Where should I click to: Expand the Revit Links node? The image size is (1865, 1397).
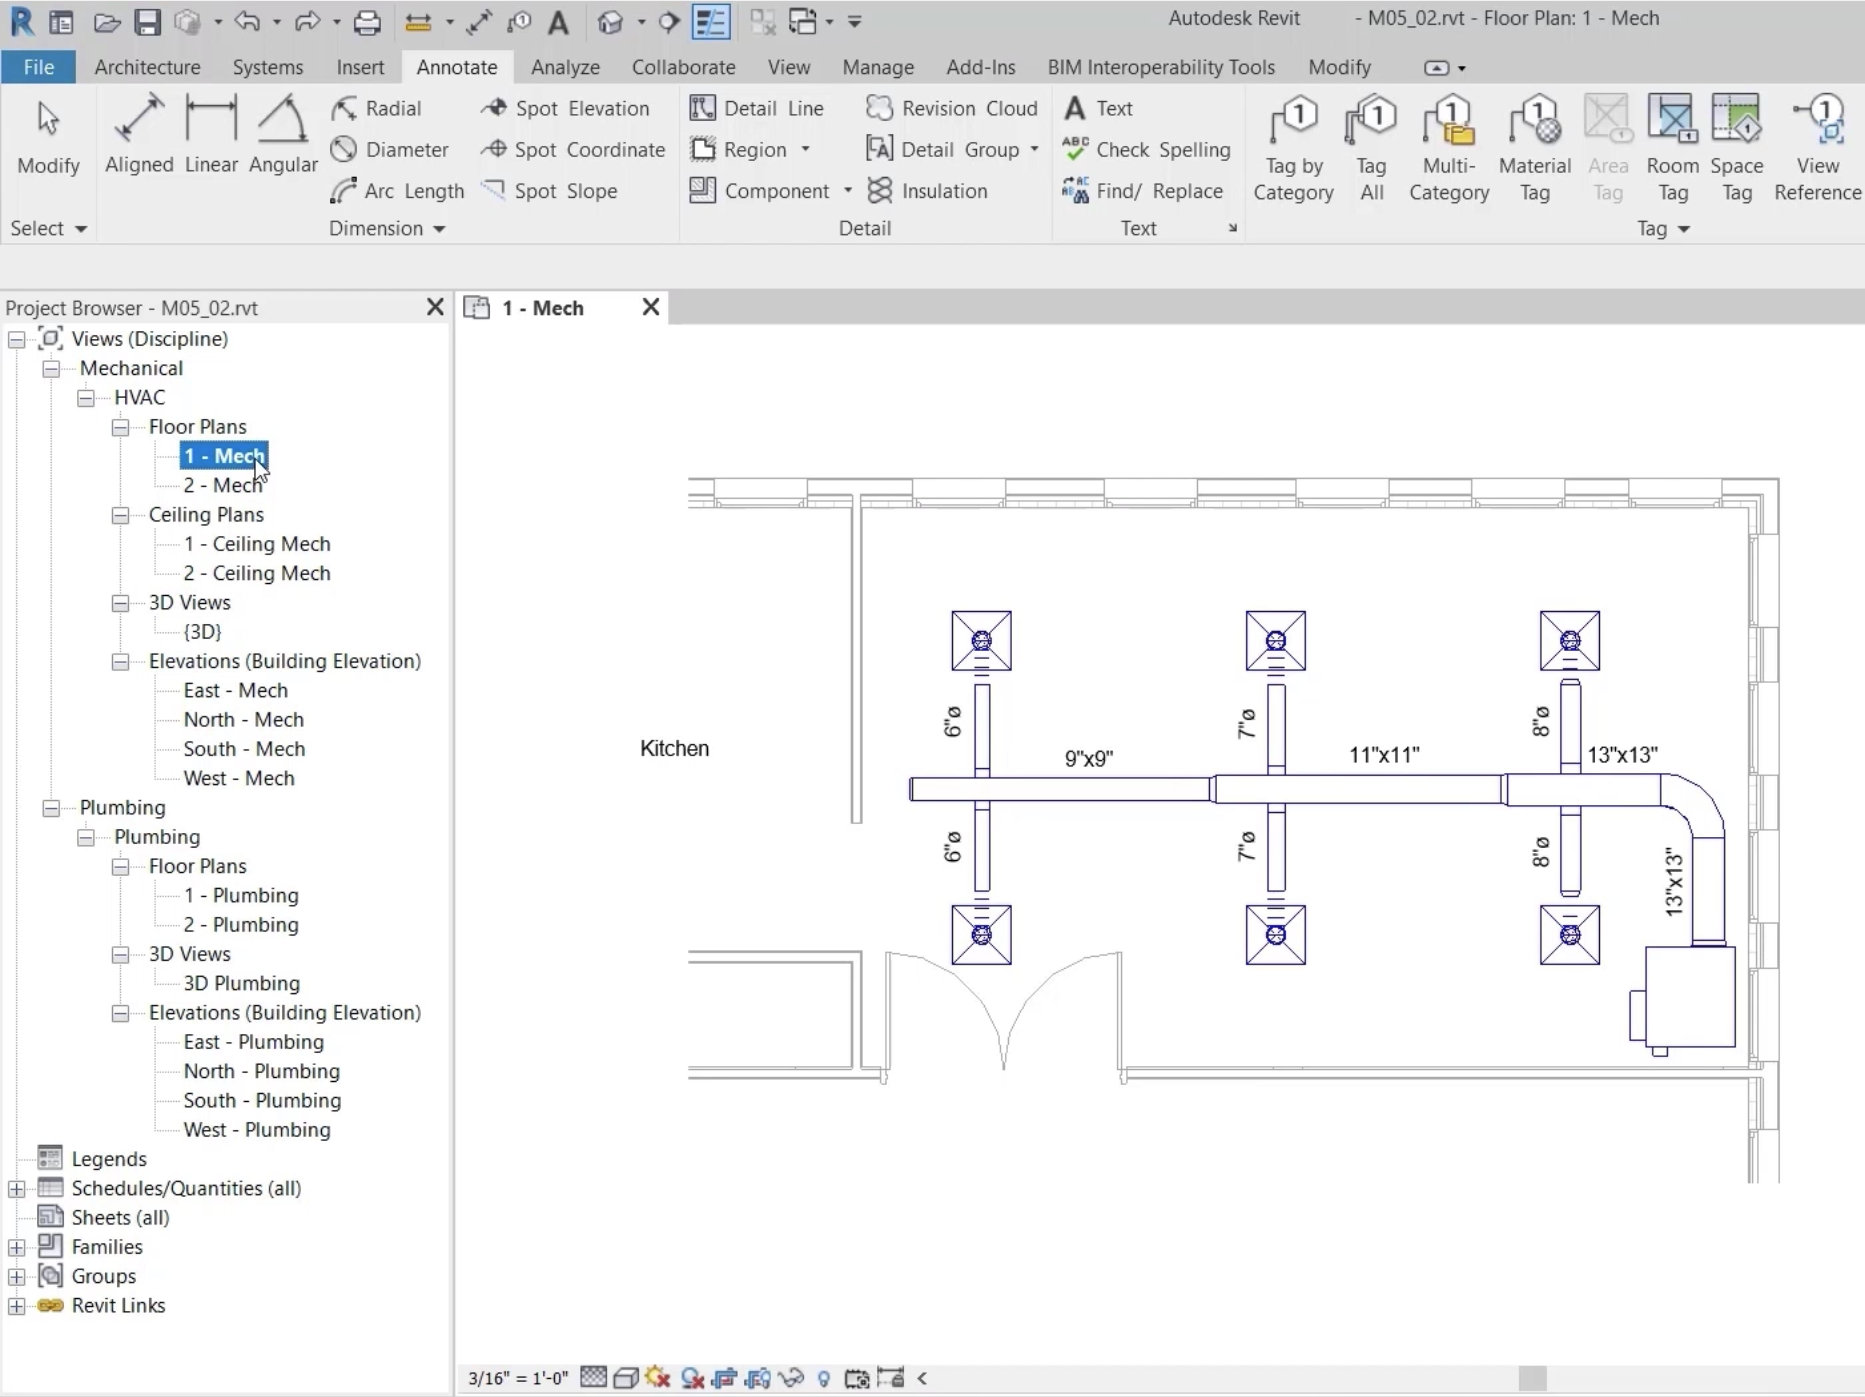pos(17,1306)
